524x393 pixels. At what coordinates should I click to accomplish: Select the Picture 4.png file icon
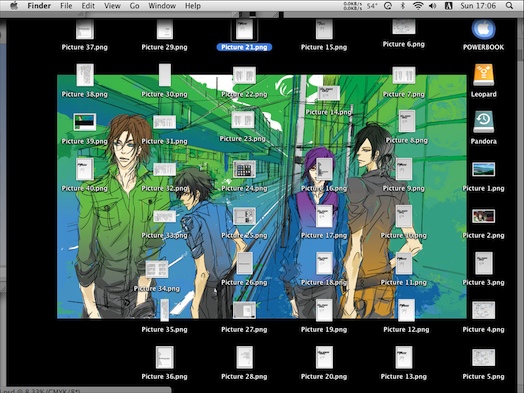point(484,310)
